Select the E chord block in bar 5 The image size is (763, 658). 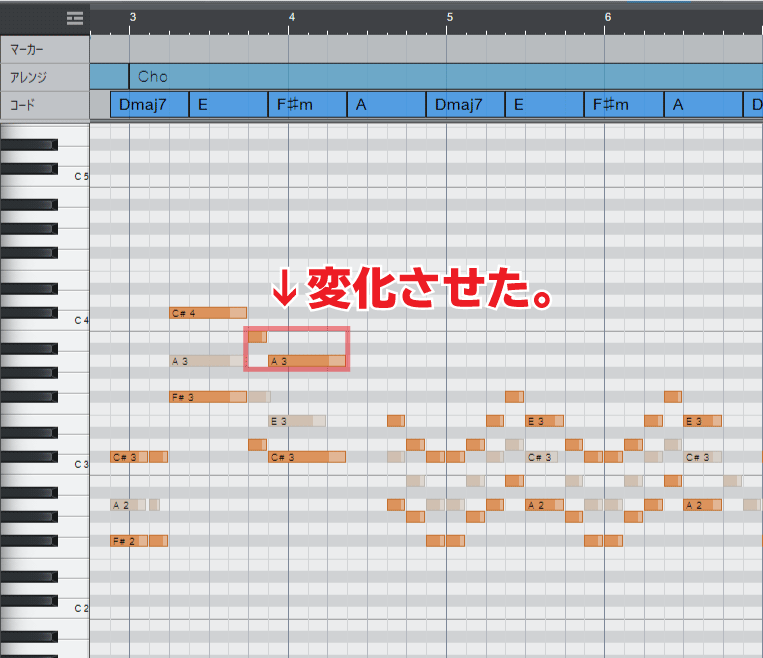point(545,105)
